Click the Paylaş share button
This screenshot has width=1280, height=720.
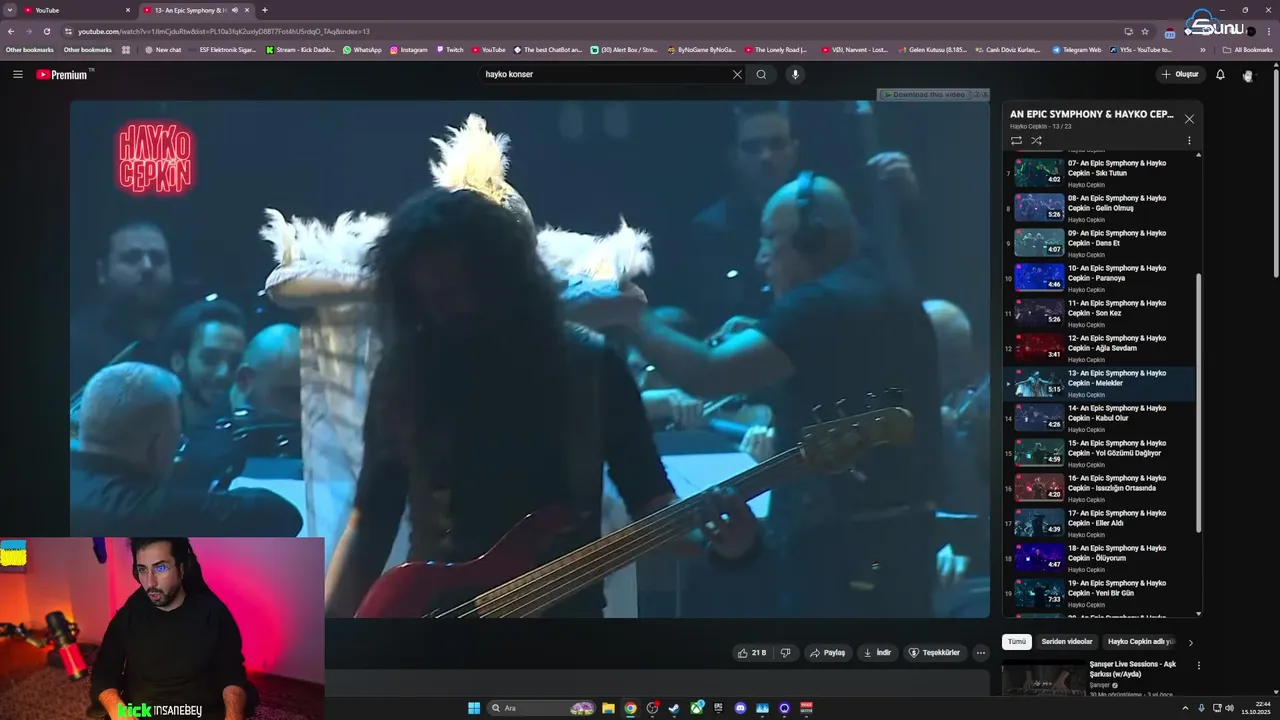828,652
